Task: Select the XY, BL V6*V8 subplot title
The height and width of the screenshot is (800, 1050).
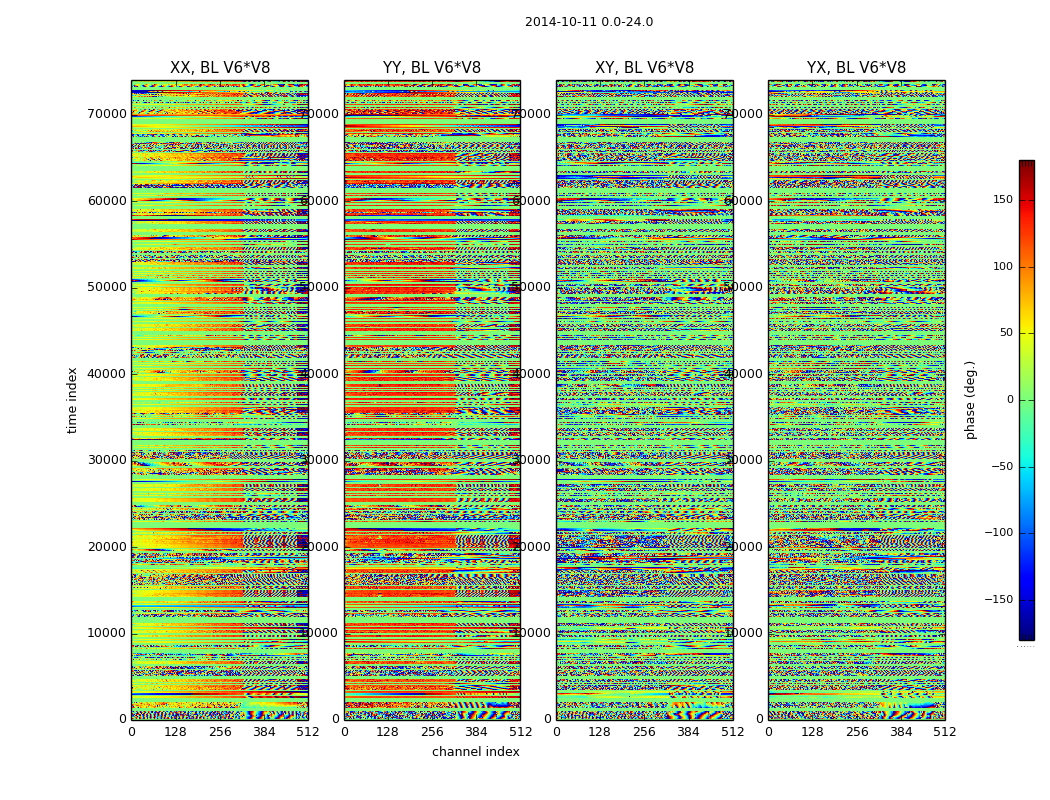Action: click(644, 68)
